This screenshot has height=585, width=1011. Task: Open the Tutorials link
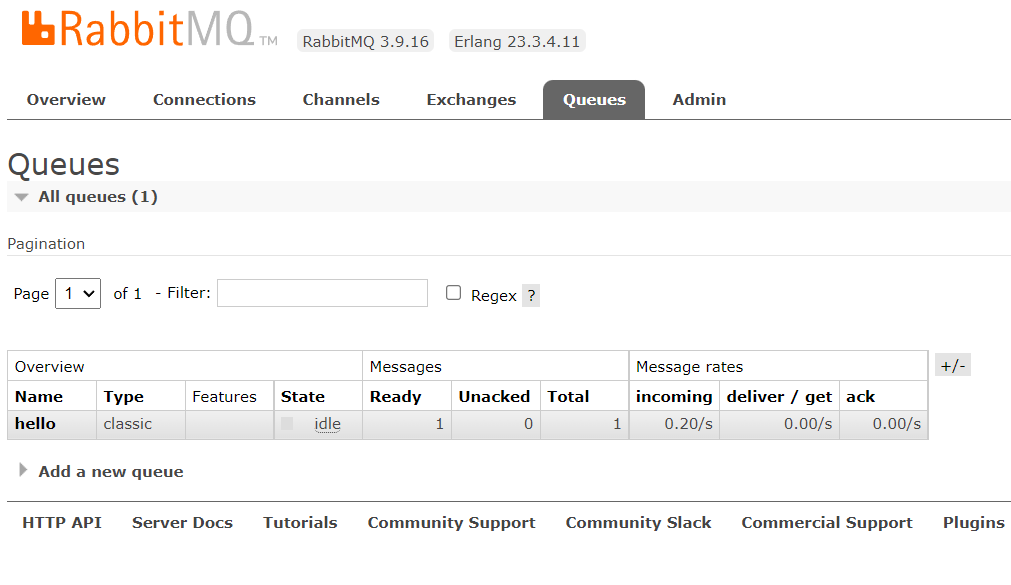coord(300,522)
